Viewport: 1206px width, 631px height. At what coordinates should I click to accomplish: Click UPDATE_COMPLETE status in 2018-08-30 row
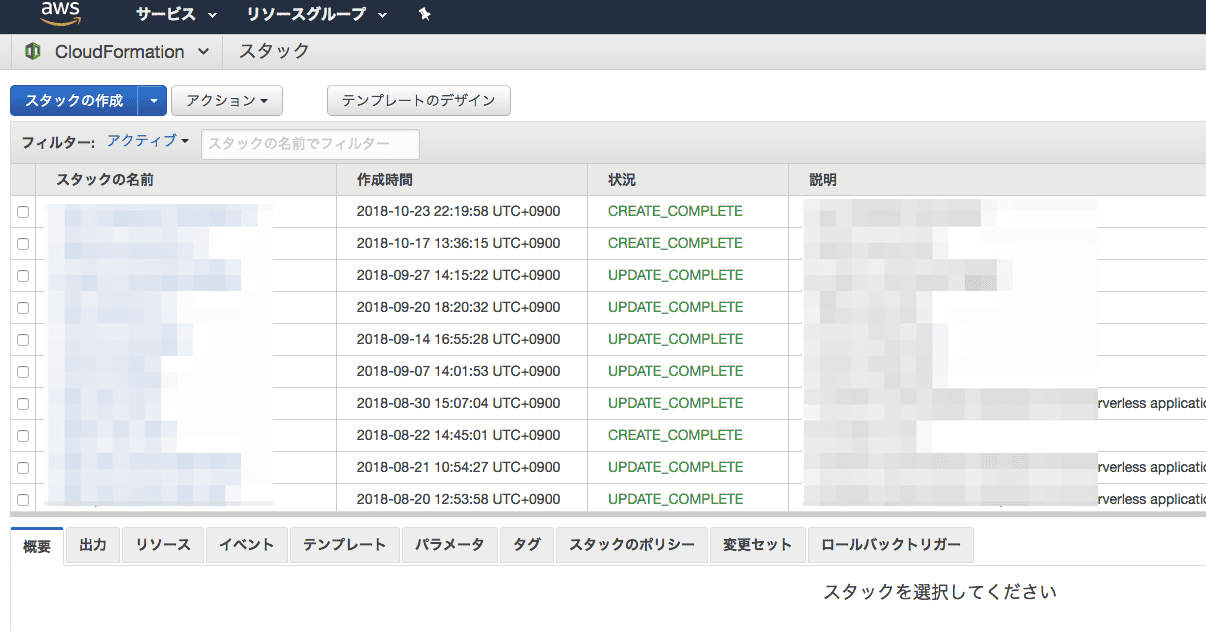tap(676, 403)
